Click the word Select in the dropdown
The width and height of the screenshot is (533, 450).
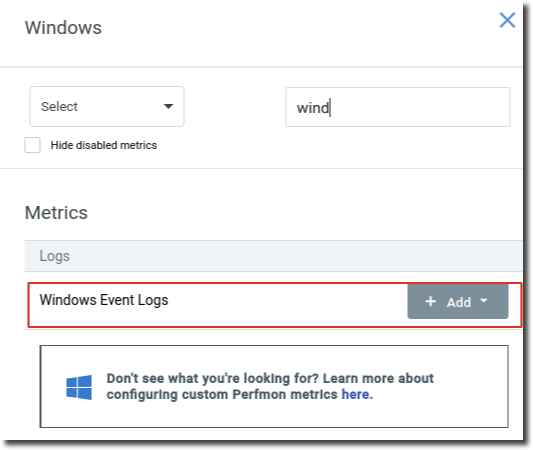pos(59,107)
